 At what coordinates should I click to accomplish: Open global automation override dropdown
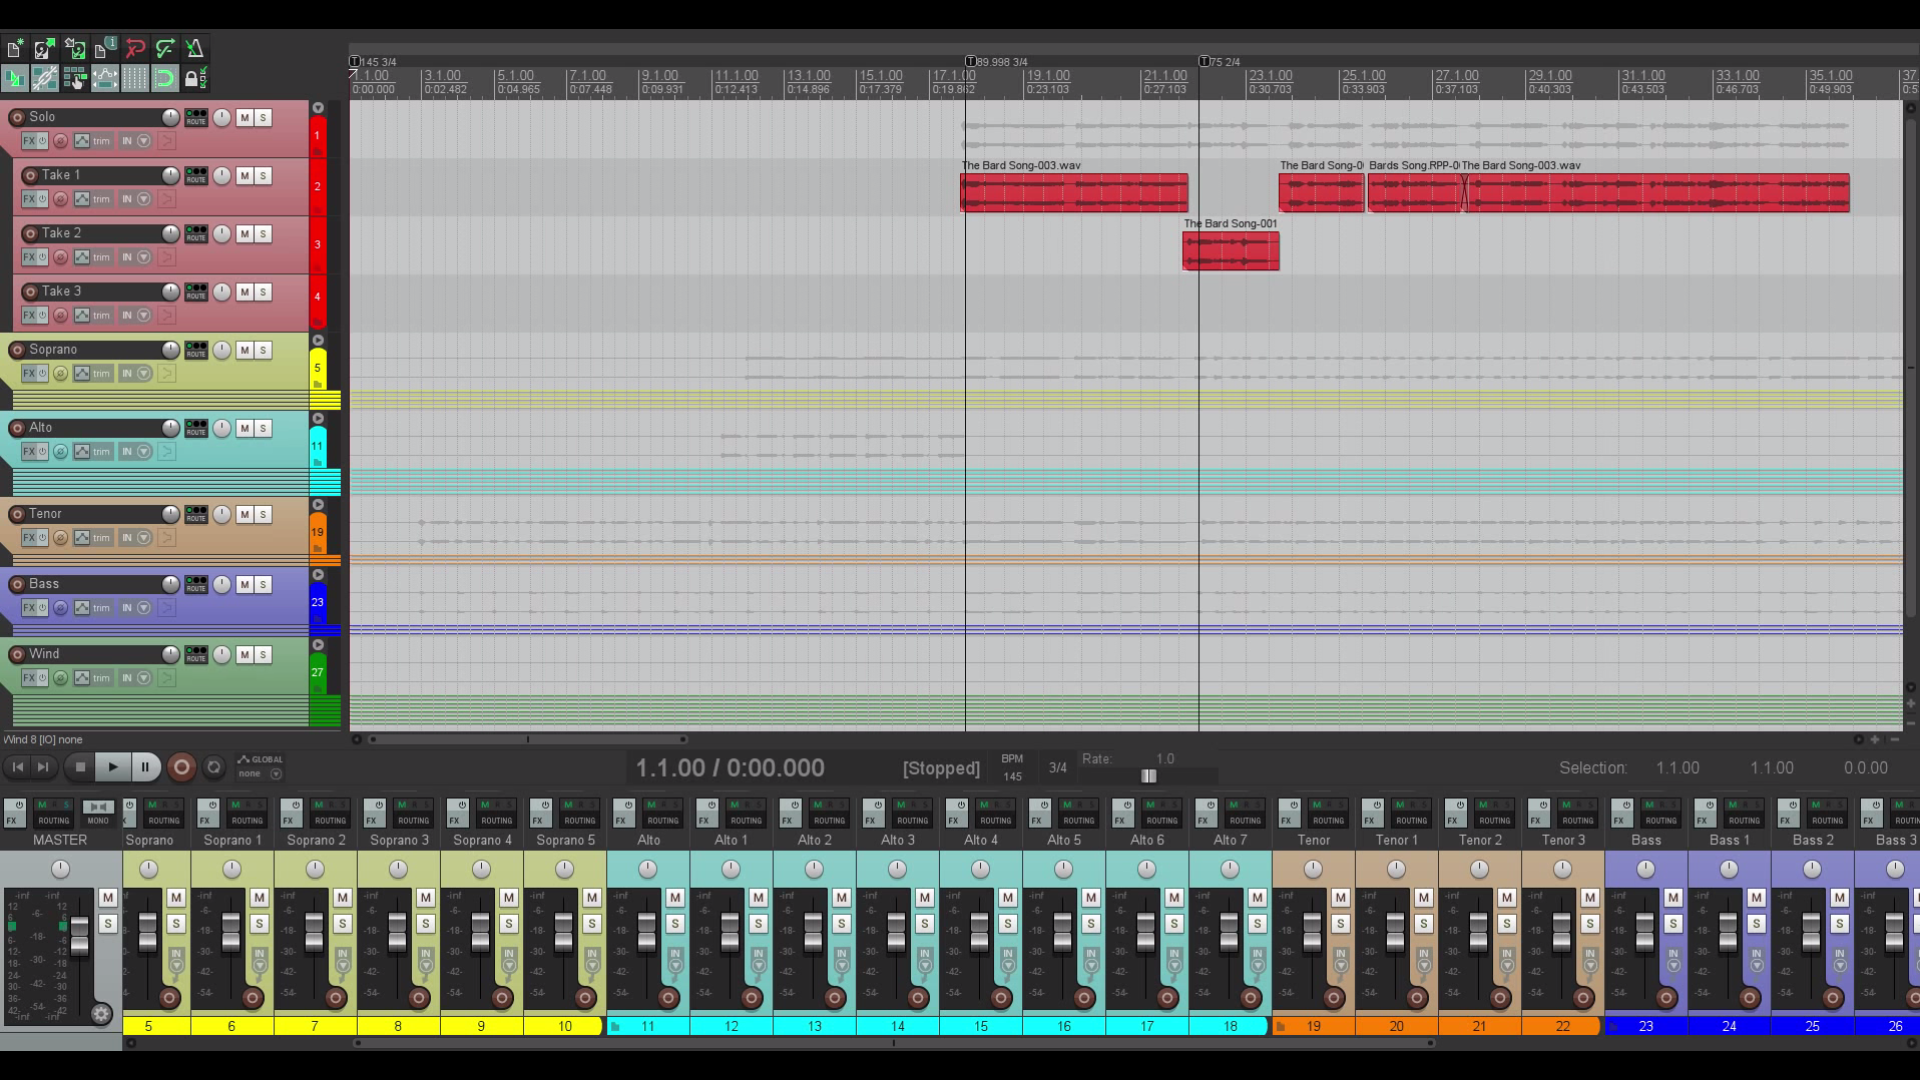point(276,774)
